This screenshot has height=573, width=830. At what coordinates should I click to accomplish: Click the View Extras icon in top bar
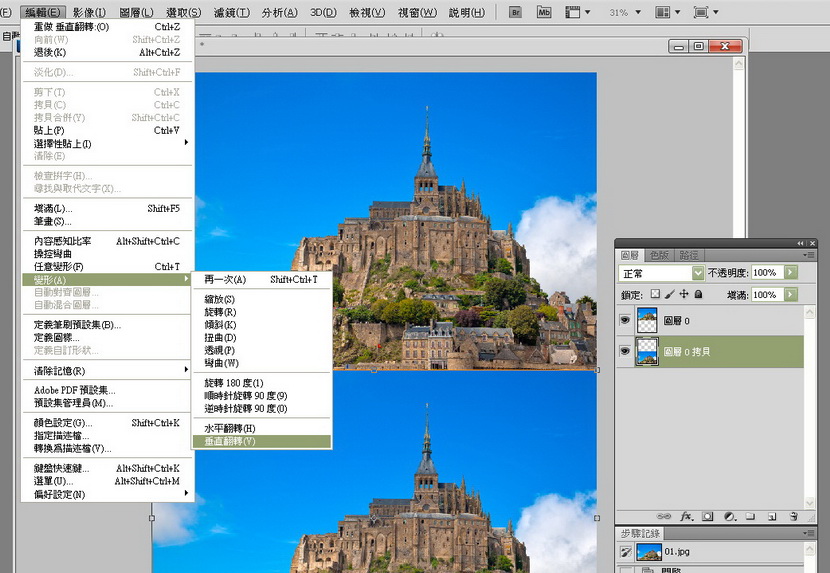[573, 12]
